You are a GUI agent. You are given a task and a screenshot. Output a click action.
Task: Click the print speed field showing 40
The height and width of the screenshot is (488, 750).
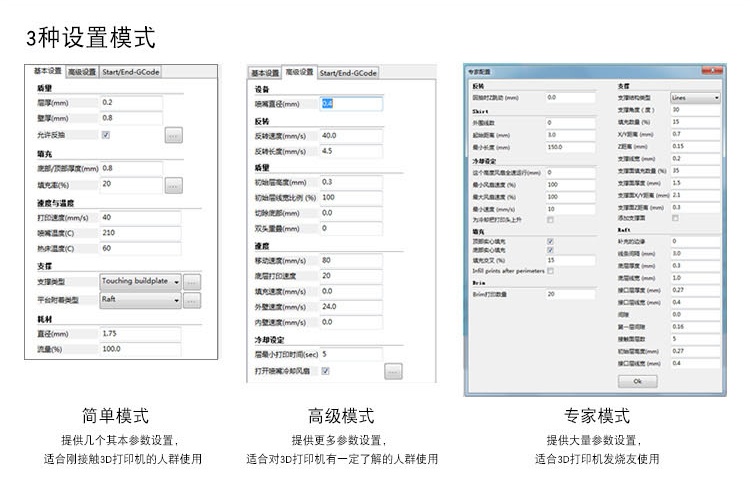tap(140, 217)
